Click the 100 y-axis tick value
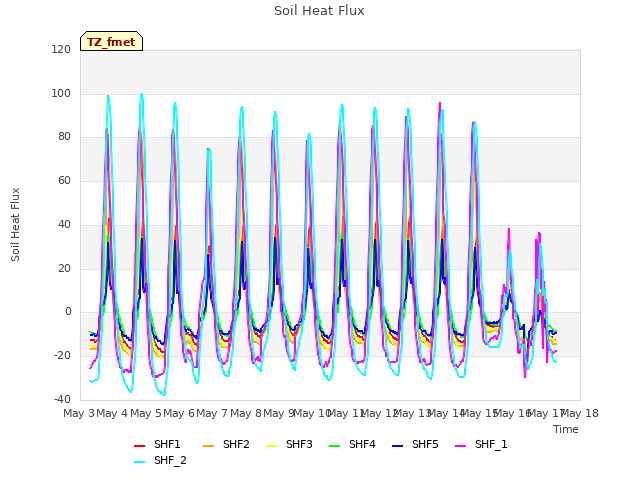 61,93
